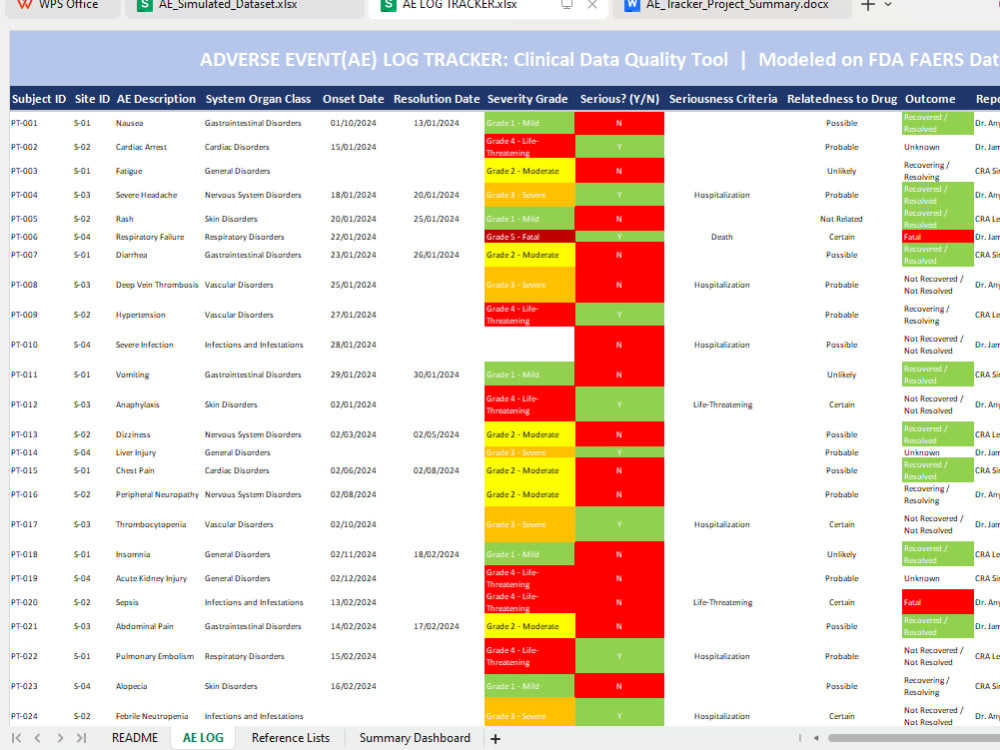Image resolution: width=1000 pixels, height=750 pixels.
Task: Select the Peripheral Neuropathy cell
Action: pos(157,495)
